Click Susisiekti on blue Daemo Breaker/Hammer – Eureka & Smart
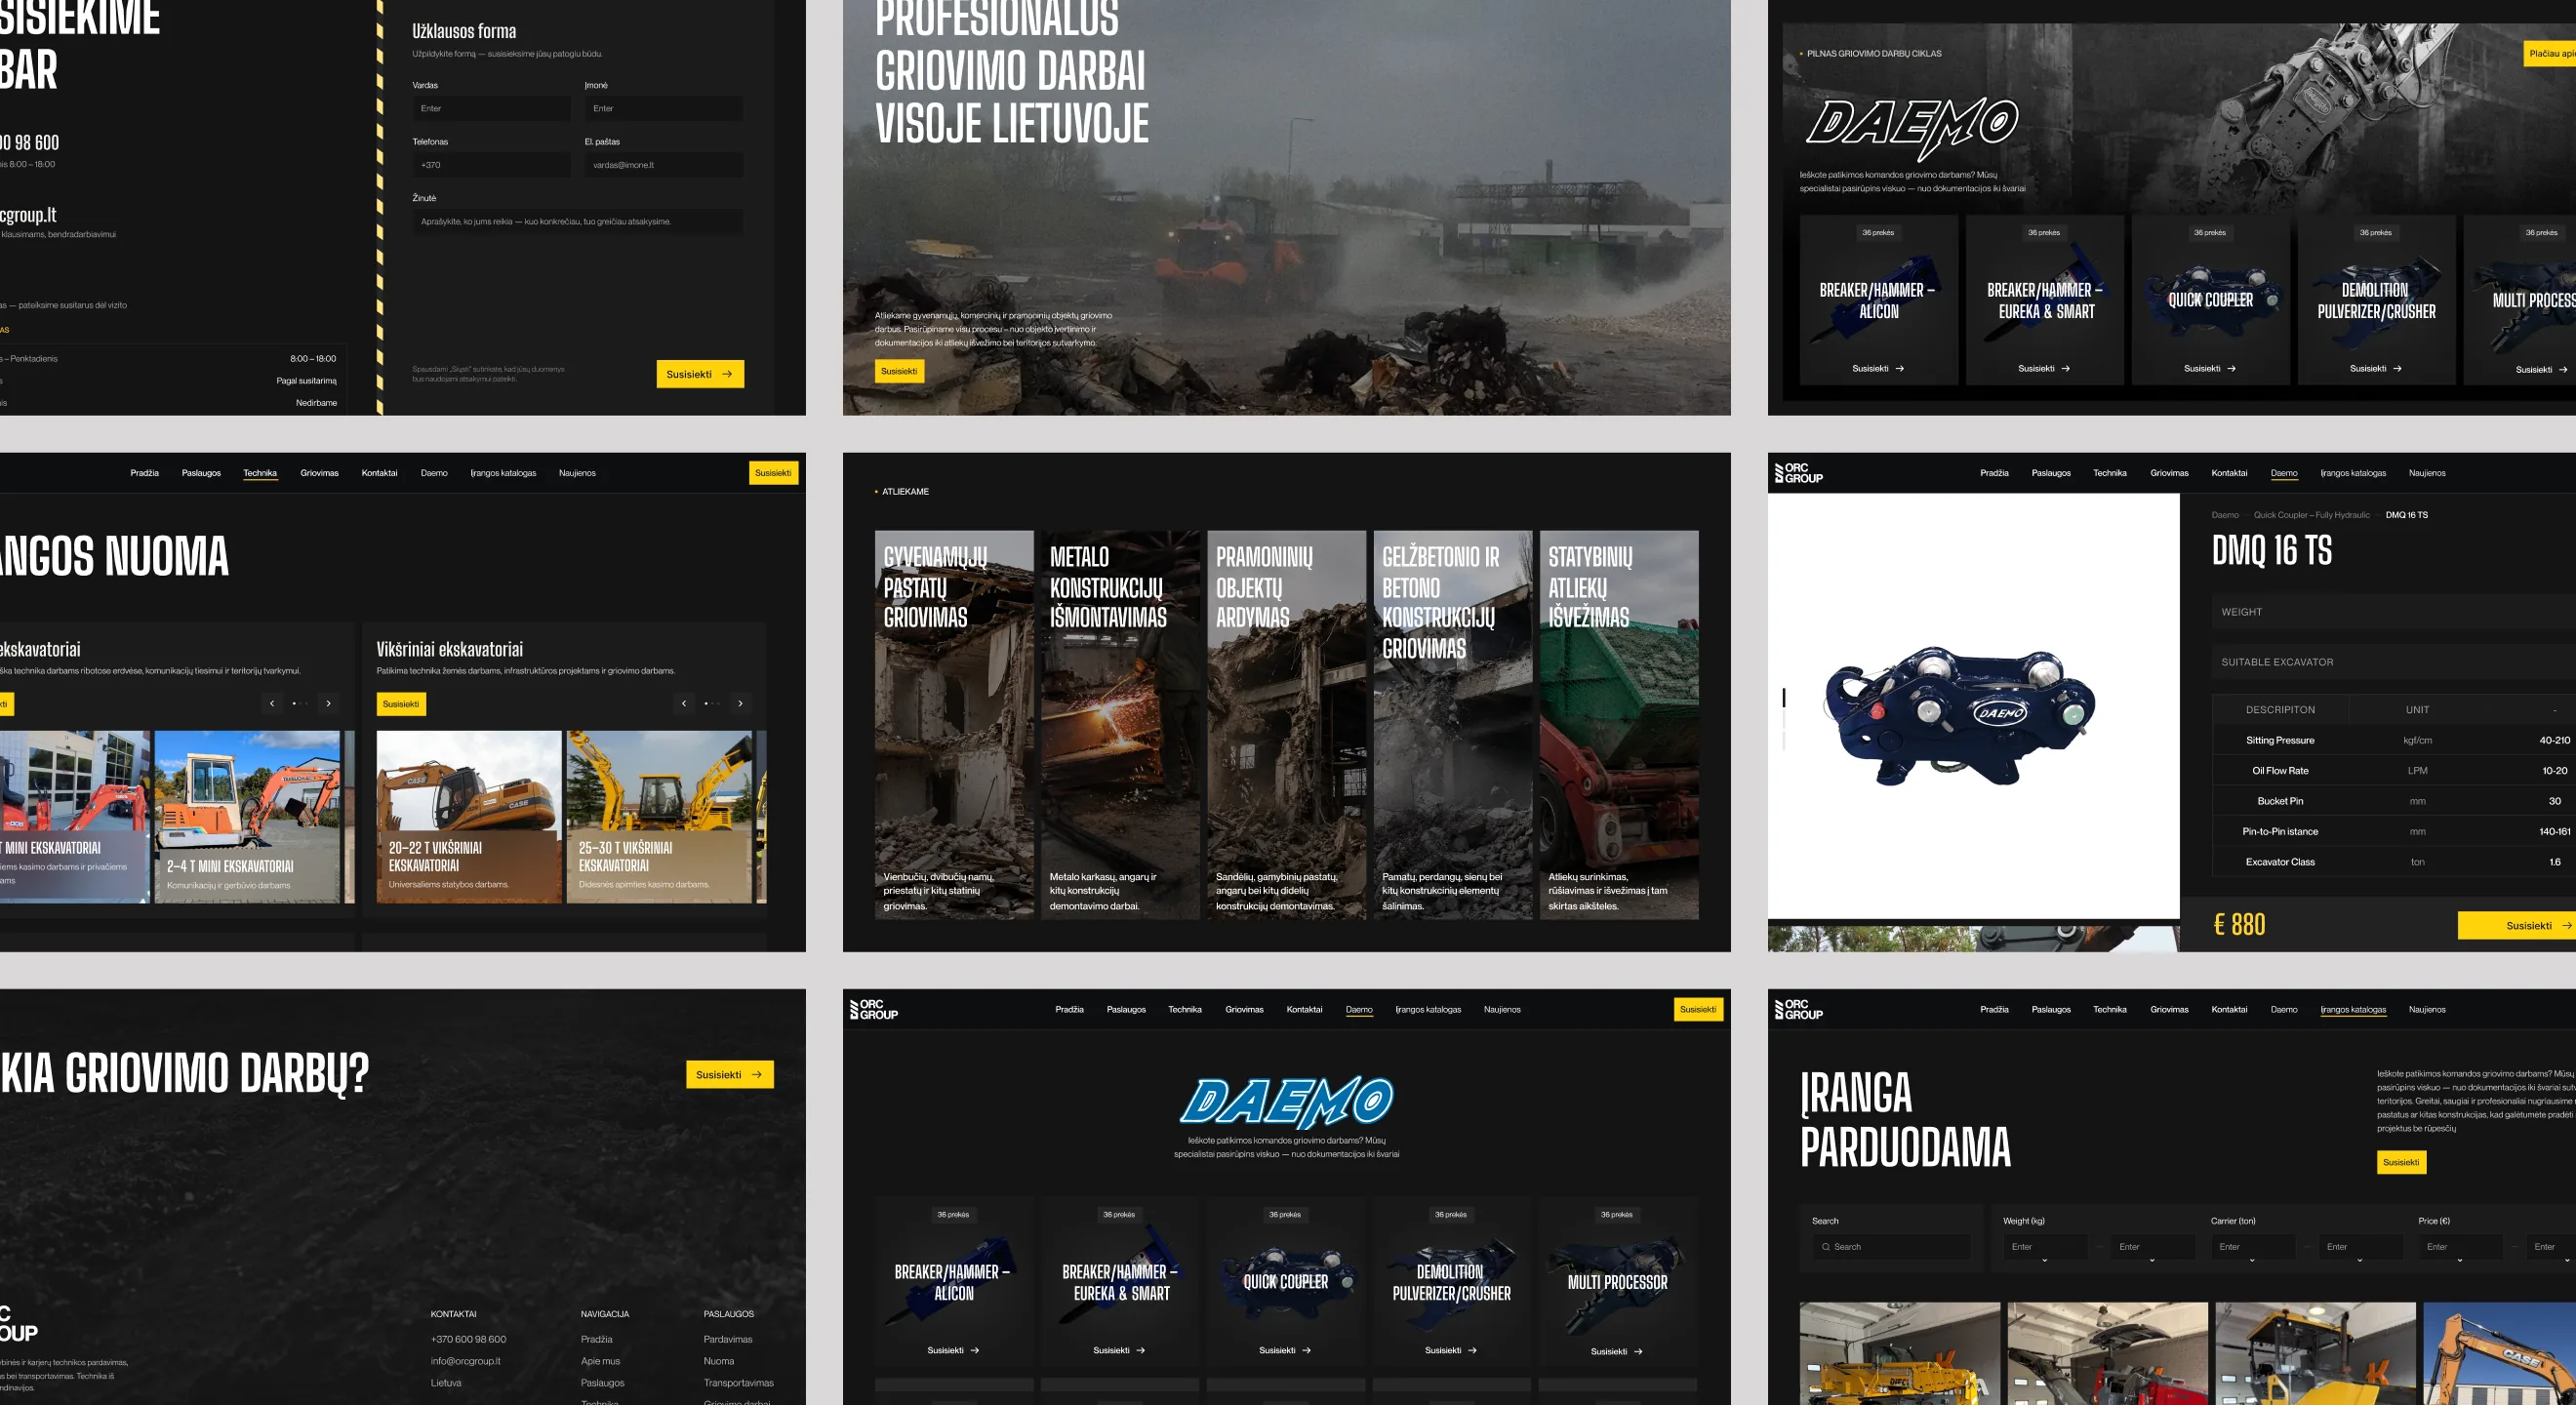The height and width of the screenshot is (1405, 2576). (1119, 1351)
